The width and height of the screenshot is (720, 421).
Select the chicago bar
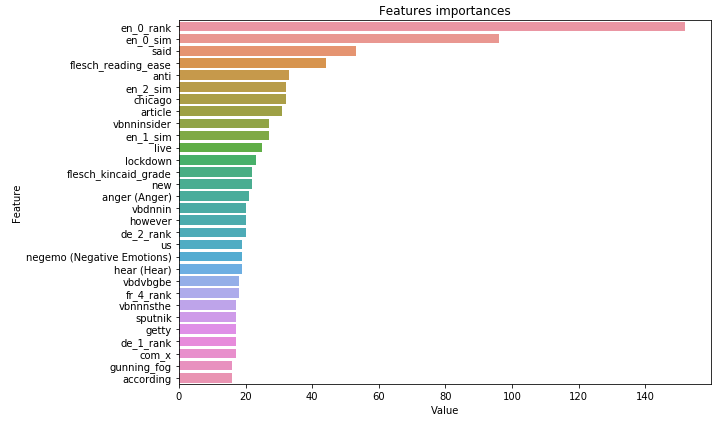(x=233, y=99)
